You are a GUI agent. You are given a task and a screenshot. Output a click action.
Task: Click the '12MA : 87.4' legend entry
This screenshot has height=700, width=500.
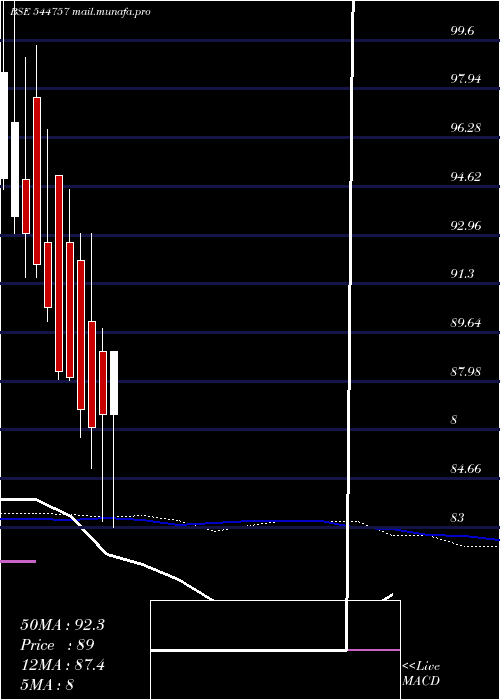coord(62,665)
